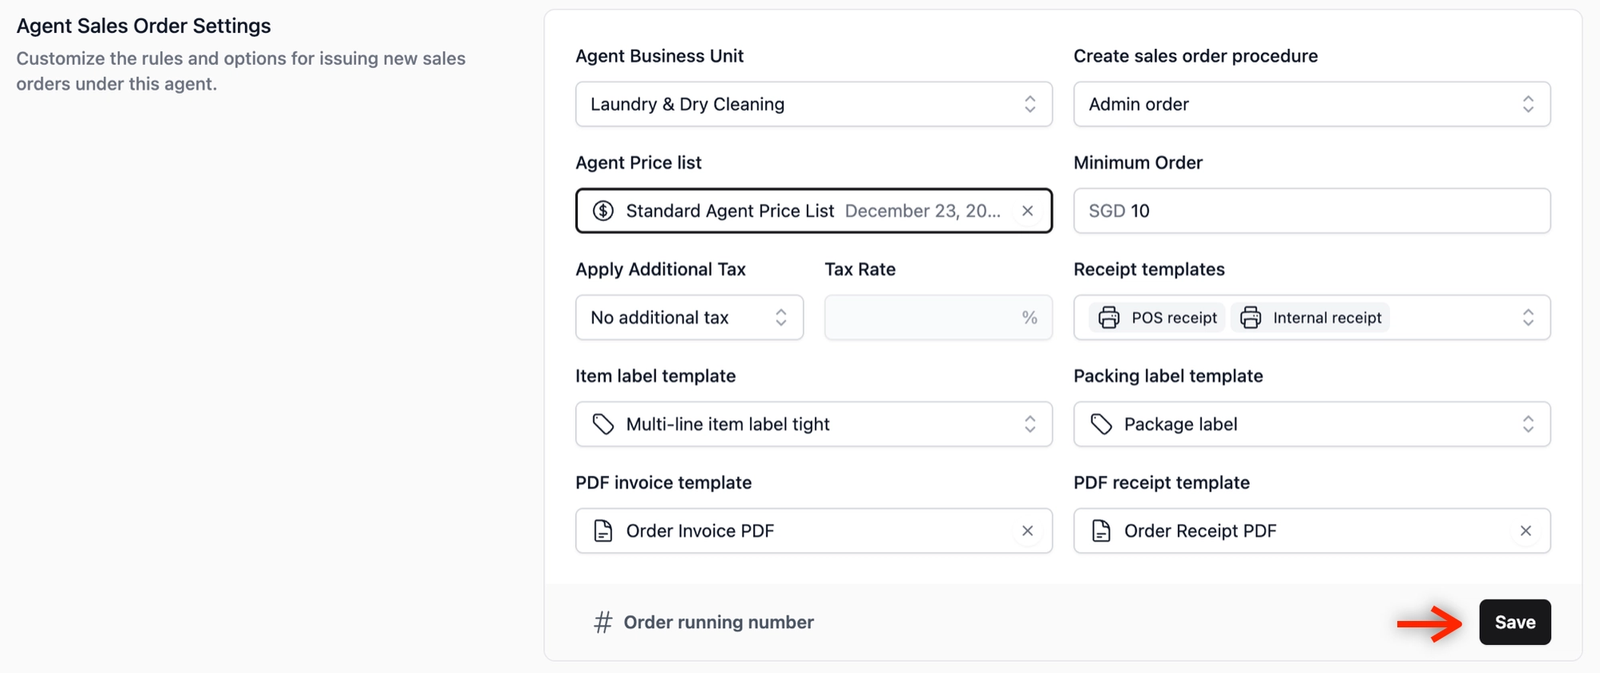This screenshot has height=673, width=1600.
Task: Click the dollar icon in Agent Price list
Action: (x=603, y=211)
